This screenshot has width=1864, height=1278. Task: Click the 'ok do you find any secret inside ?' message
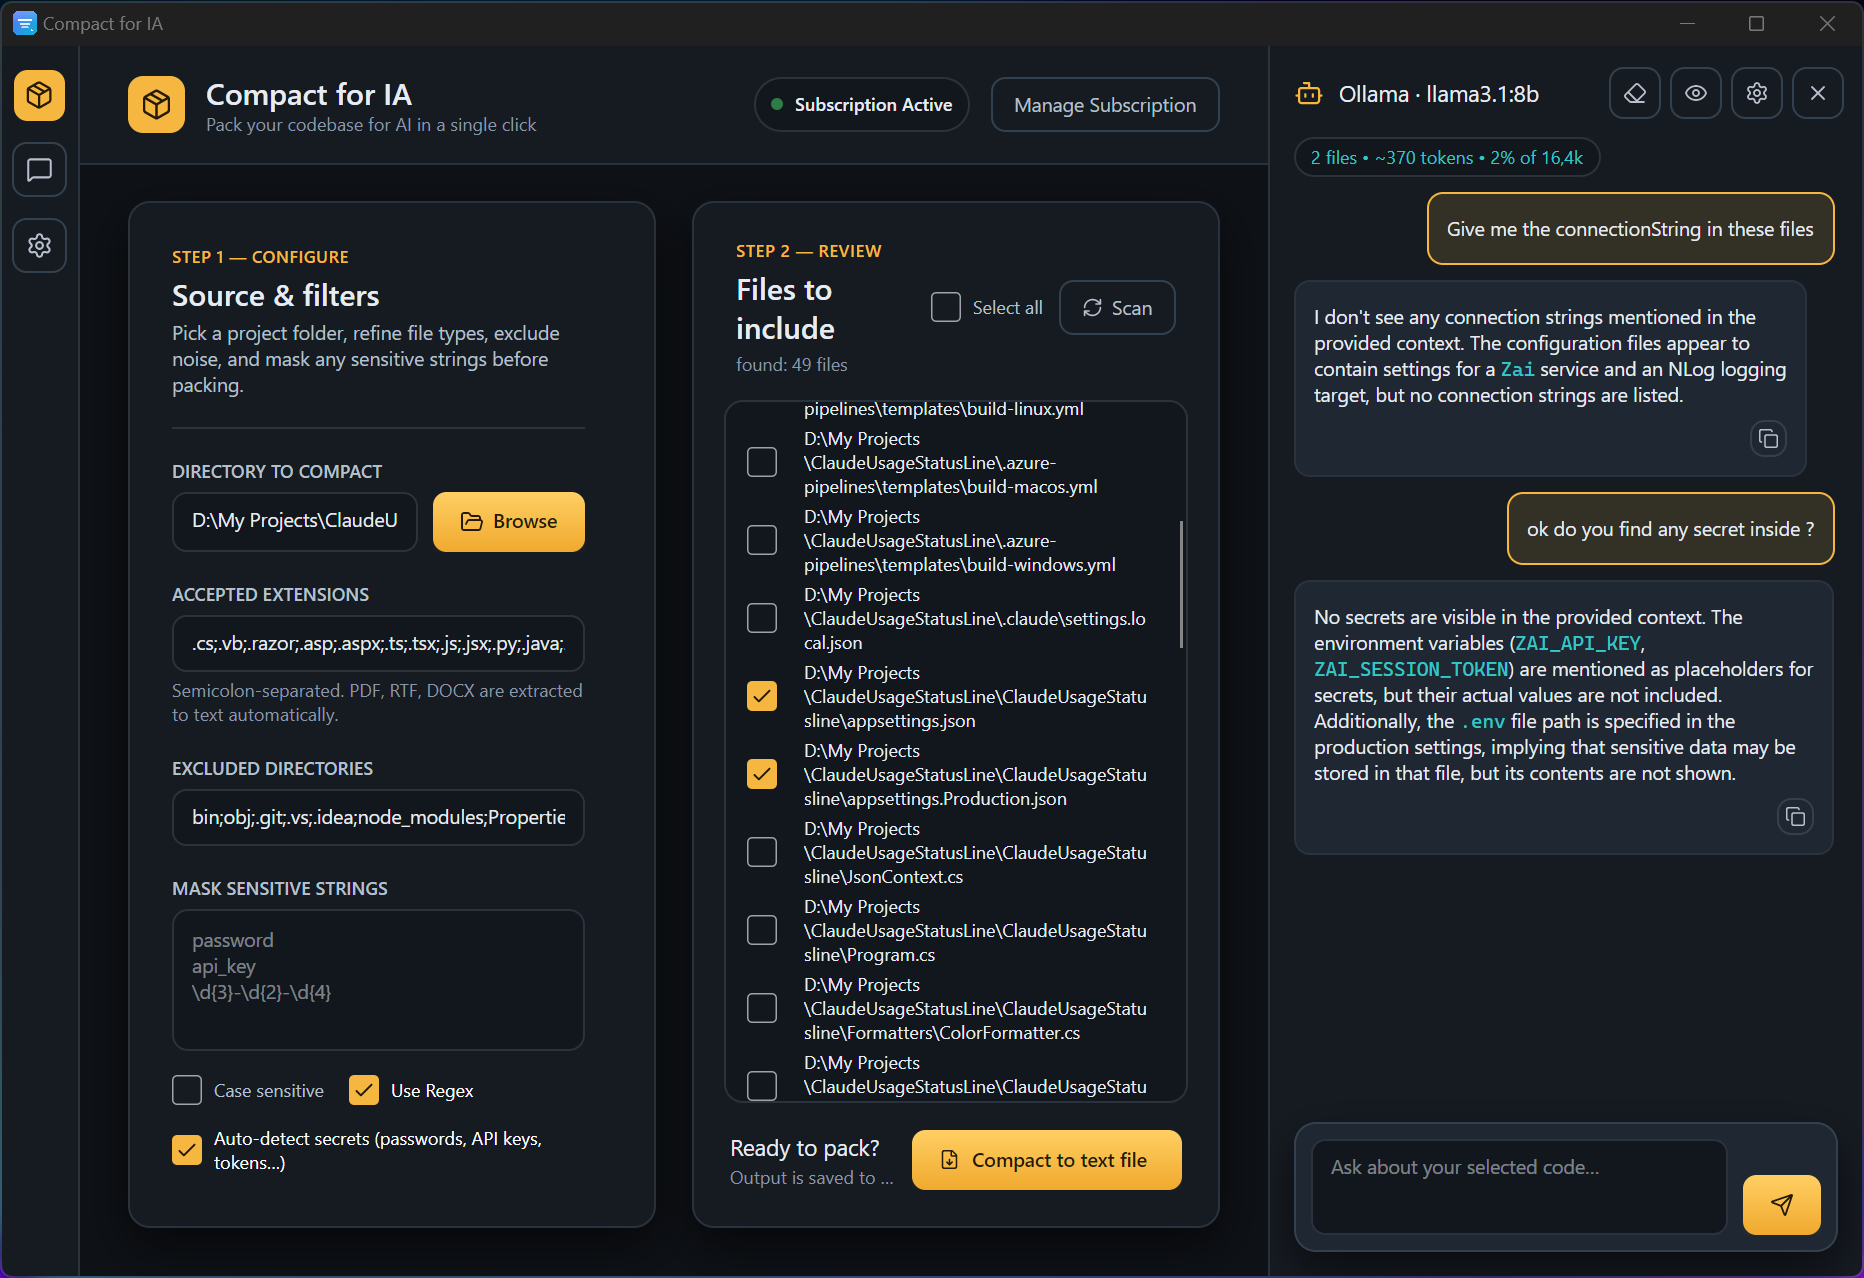point(1670,529)
